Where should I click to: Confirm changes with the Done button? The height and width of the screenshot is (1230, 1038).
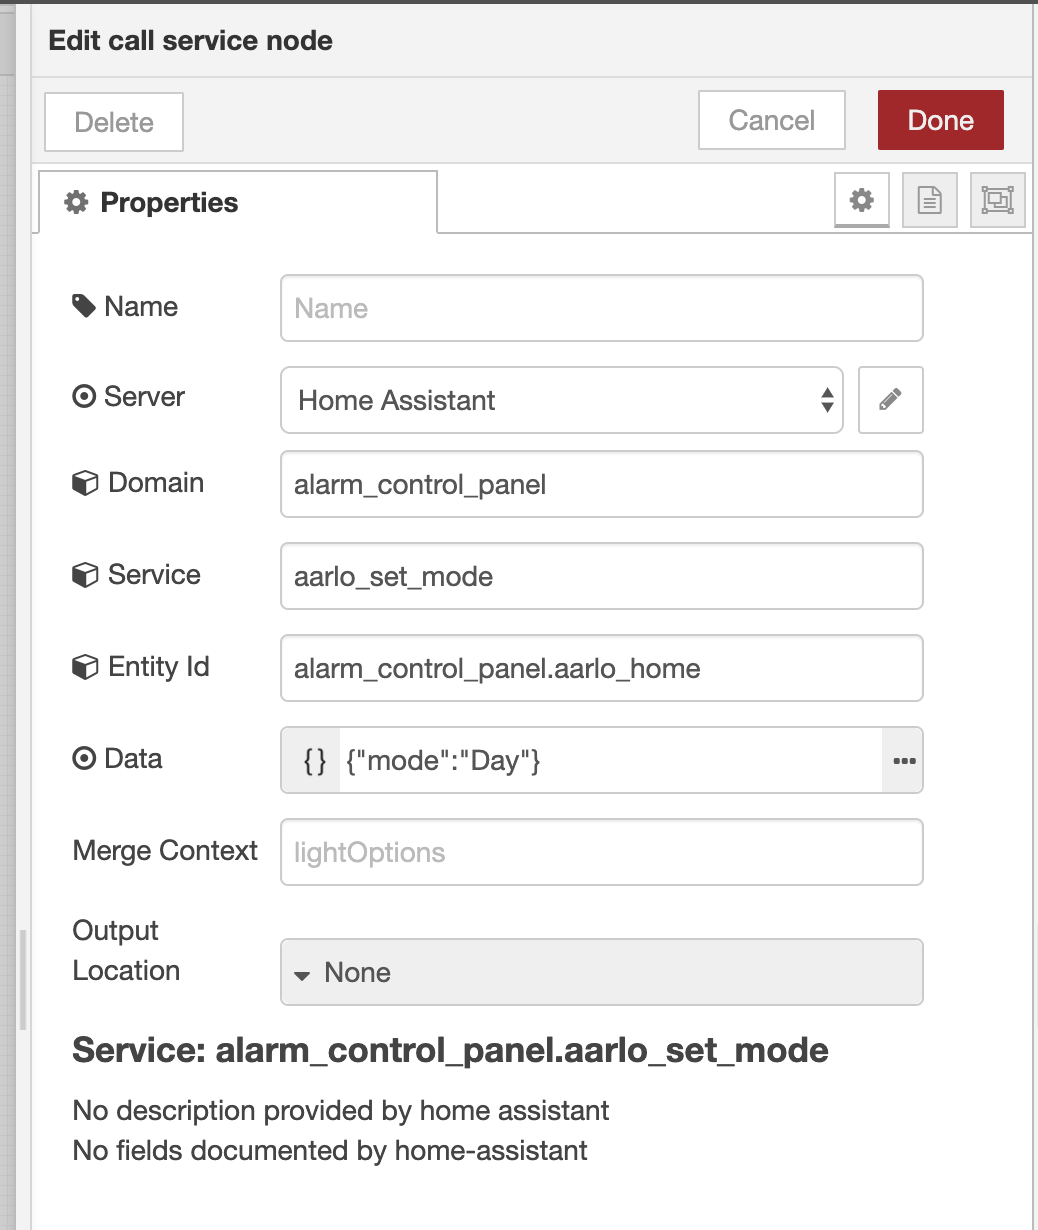pos(940,120)
